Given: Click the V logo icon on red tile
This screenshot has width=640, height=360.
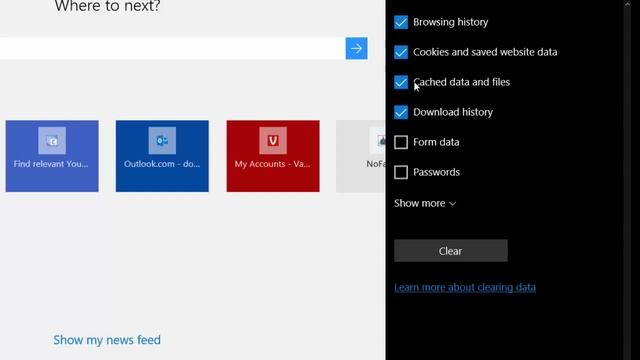Looking at the screenshot, I should [273, 140].
